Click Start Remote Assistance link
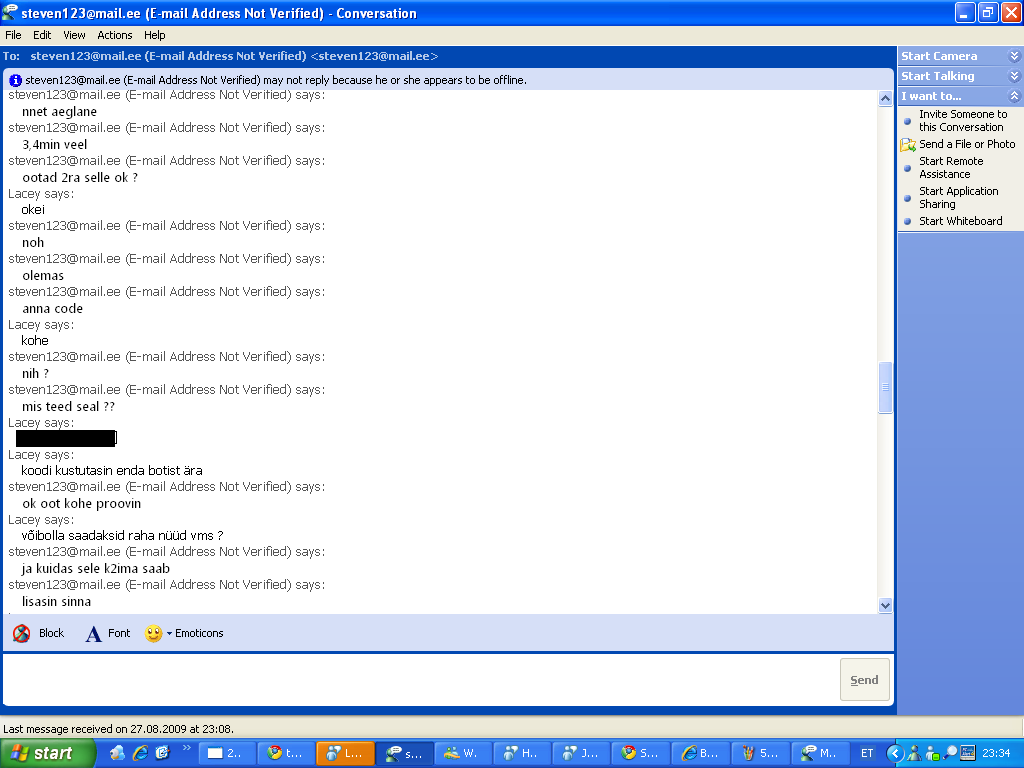Screen dimensions: 1024x768 [x=950, y=168]
